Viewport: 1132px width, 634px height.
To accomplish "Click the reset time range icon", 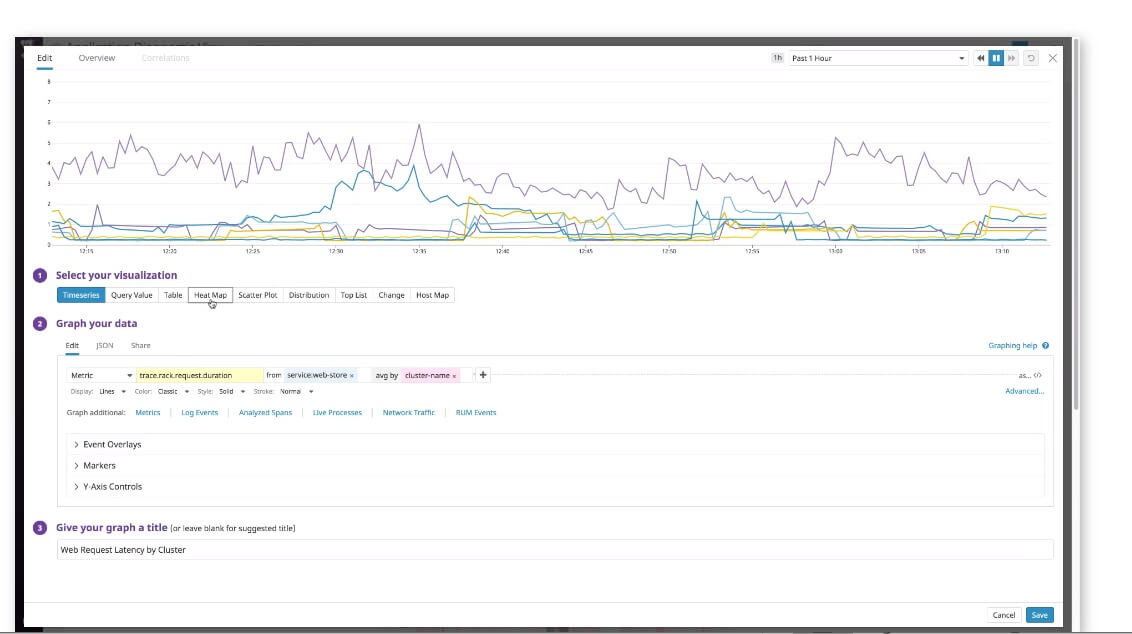I will pos(1031,58).
